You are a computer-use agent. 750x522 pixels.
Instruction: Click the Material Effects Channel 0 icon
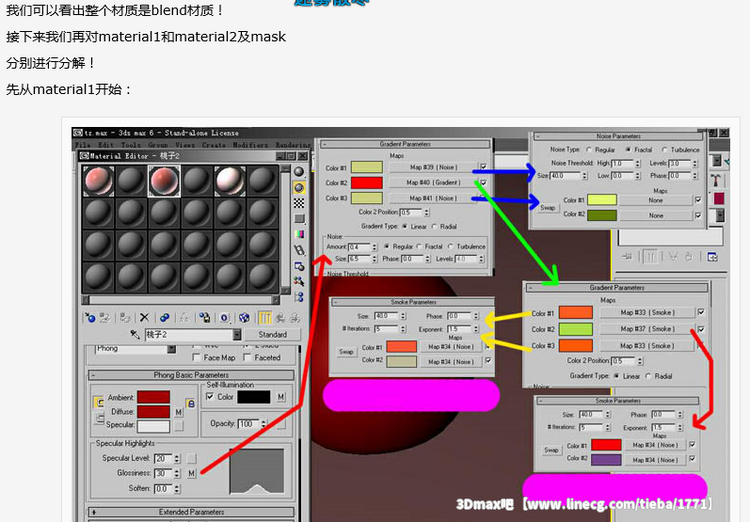224,318
